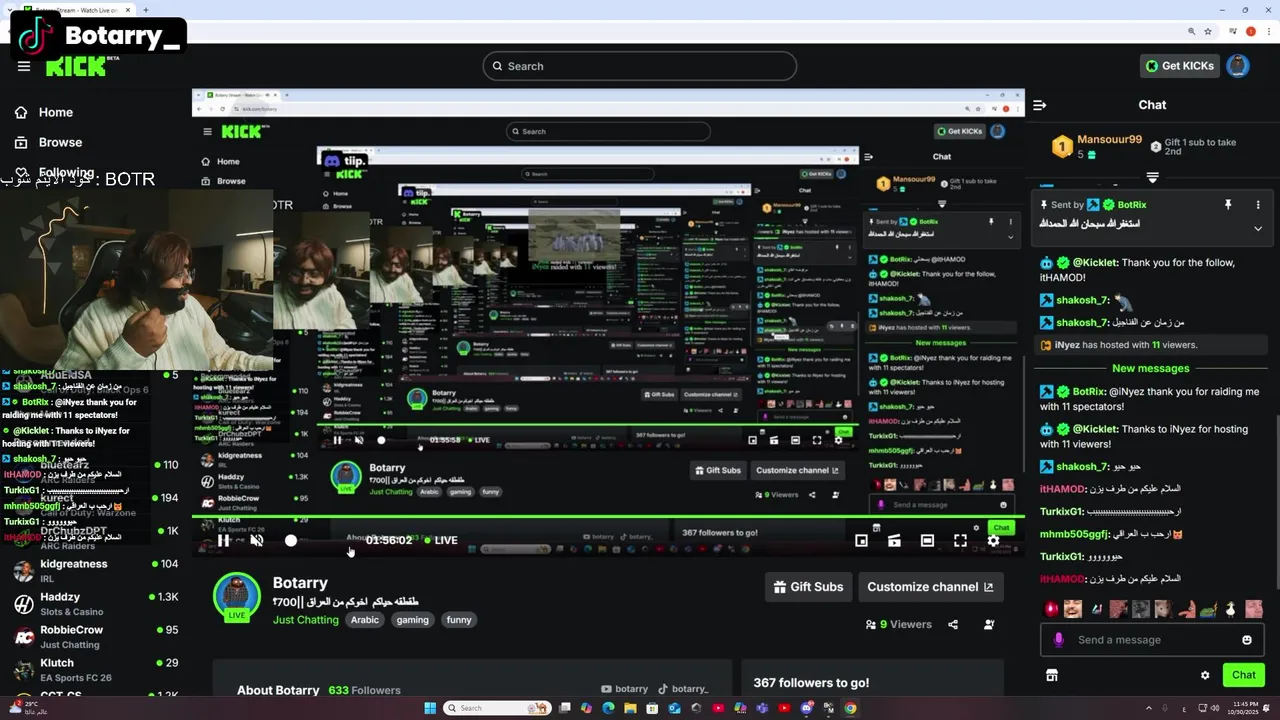Viewport: 1280px width, 720px height.
Task: Expand the gift leaderboard chevron
Action: [x=1152, y=177]
